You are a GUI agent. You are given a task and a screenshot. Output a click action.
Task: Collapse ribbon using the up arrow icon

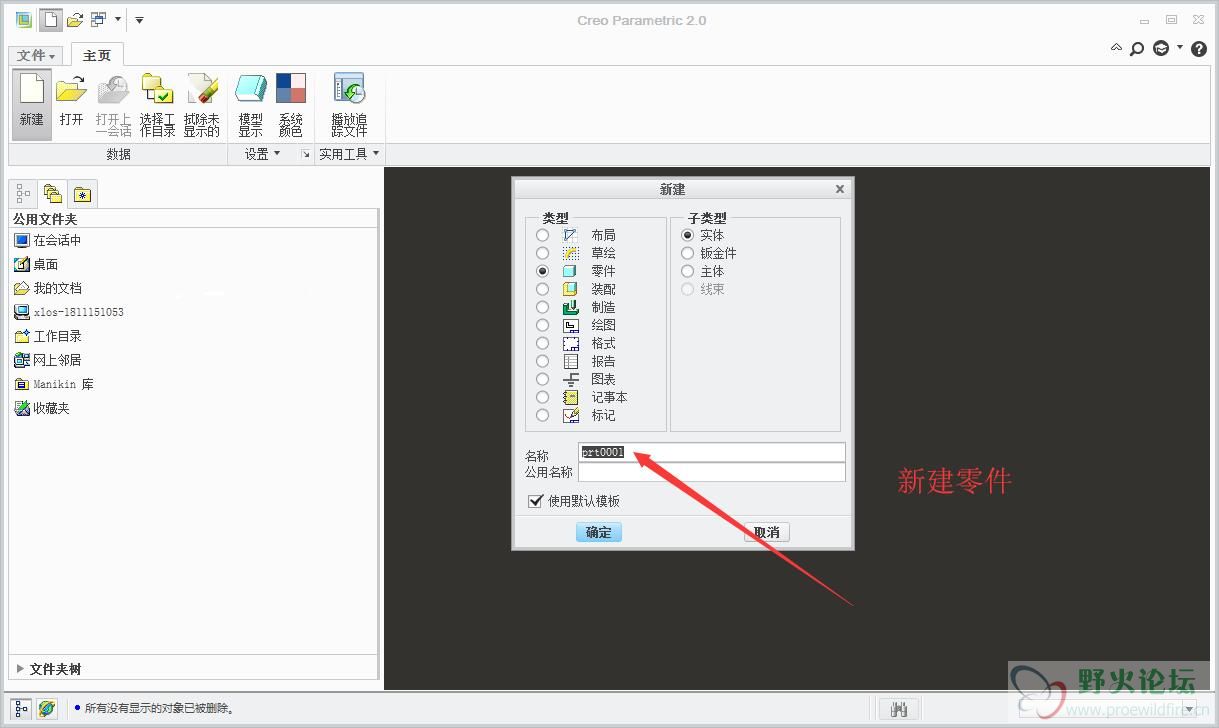(x=1116, y=47)
